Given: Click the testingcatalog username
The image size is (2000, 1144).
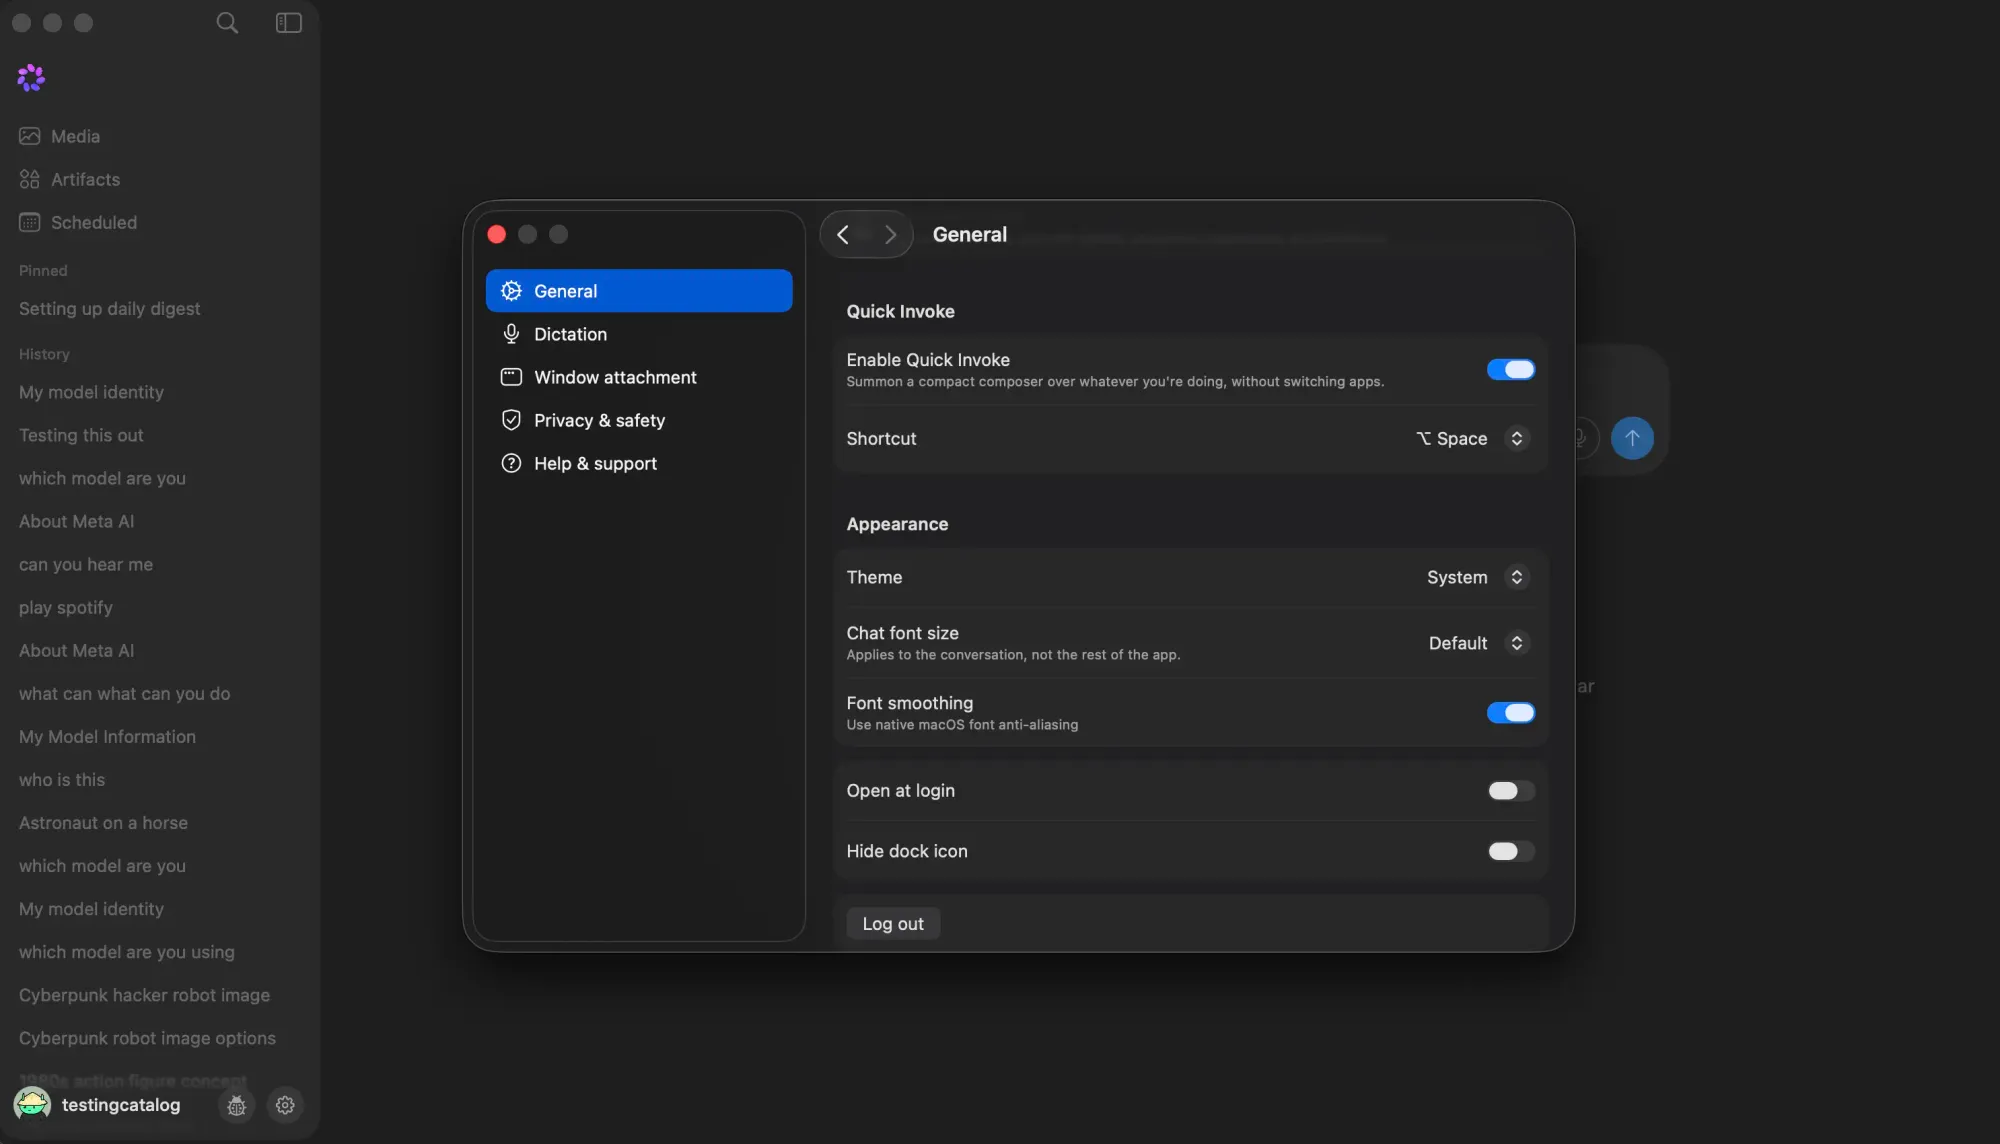Looking at the screenshot, I should [x=121, y=1105].
